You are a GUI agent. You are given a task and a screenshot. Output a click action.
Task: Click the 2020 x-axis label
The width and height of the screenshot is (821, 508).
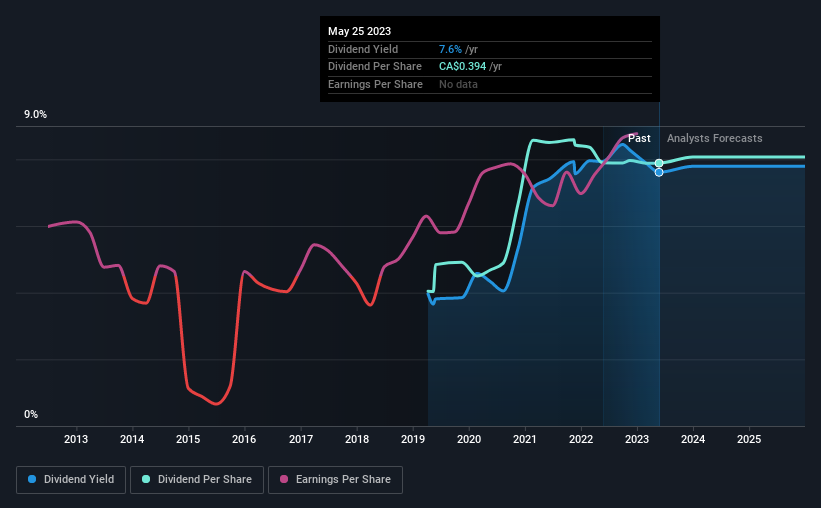tap(469, 439)
